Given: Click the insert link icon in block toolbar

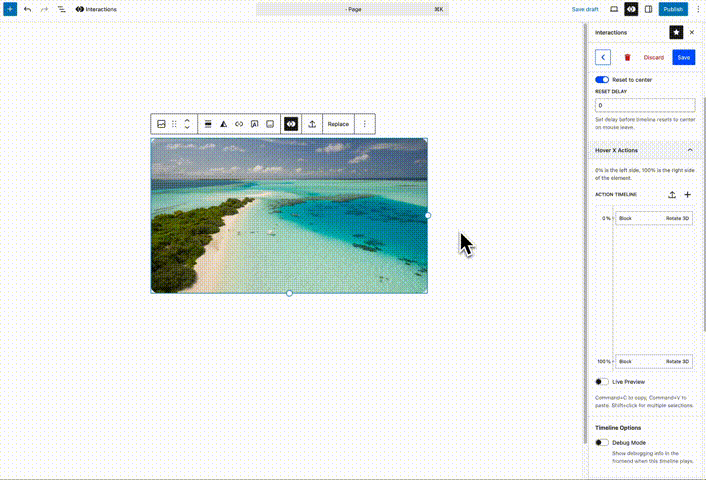Looking at the screenshot, I should coord(239,124).
